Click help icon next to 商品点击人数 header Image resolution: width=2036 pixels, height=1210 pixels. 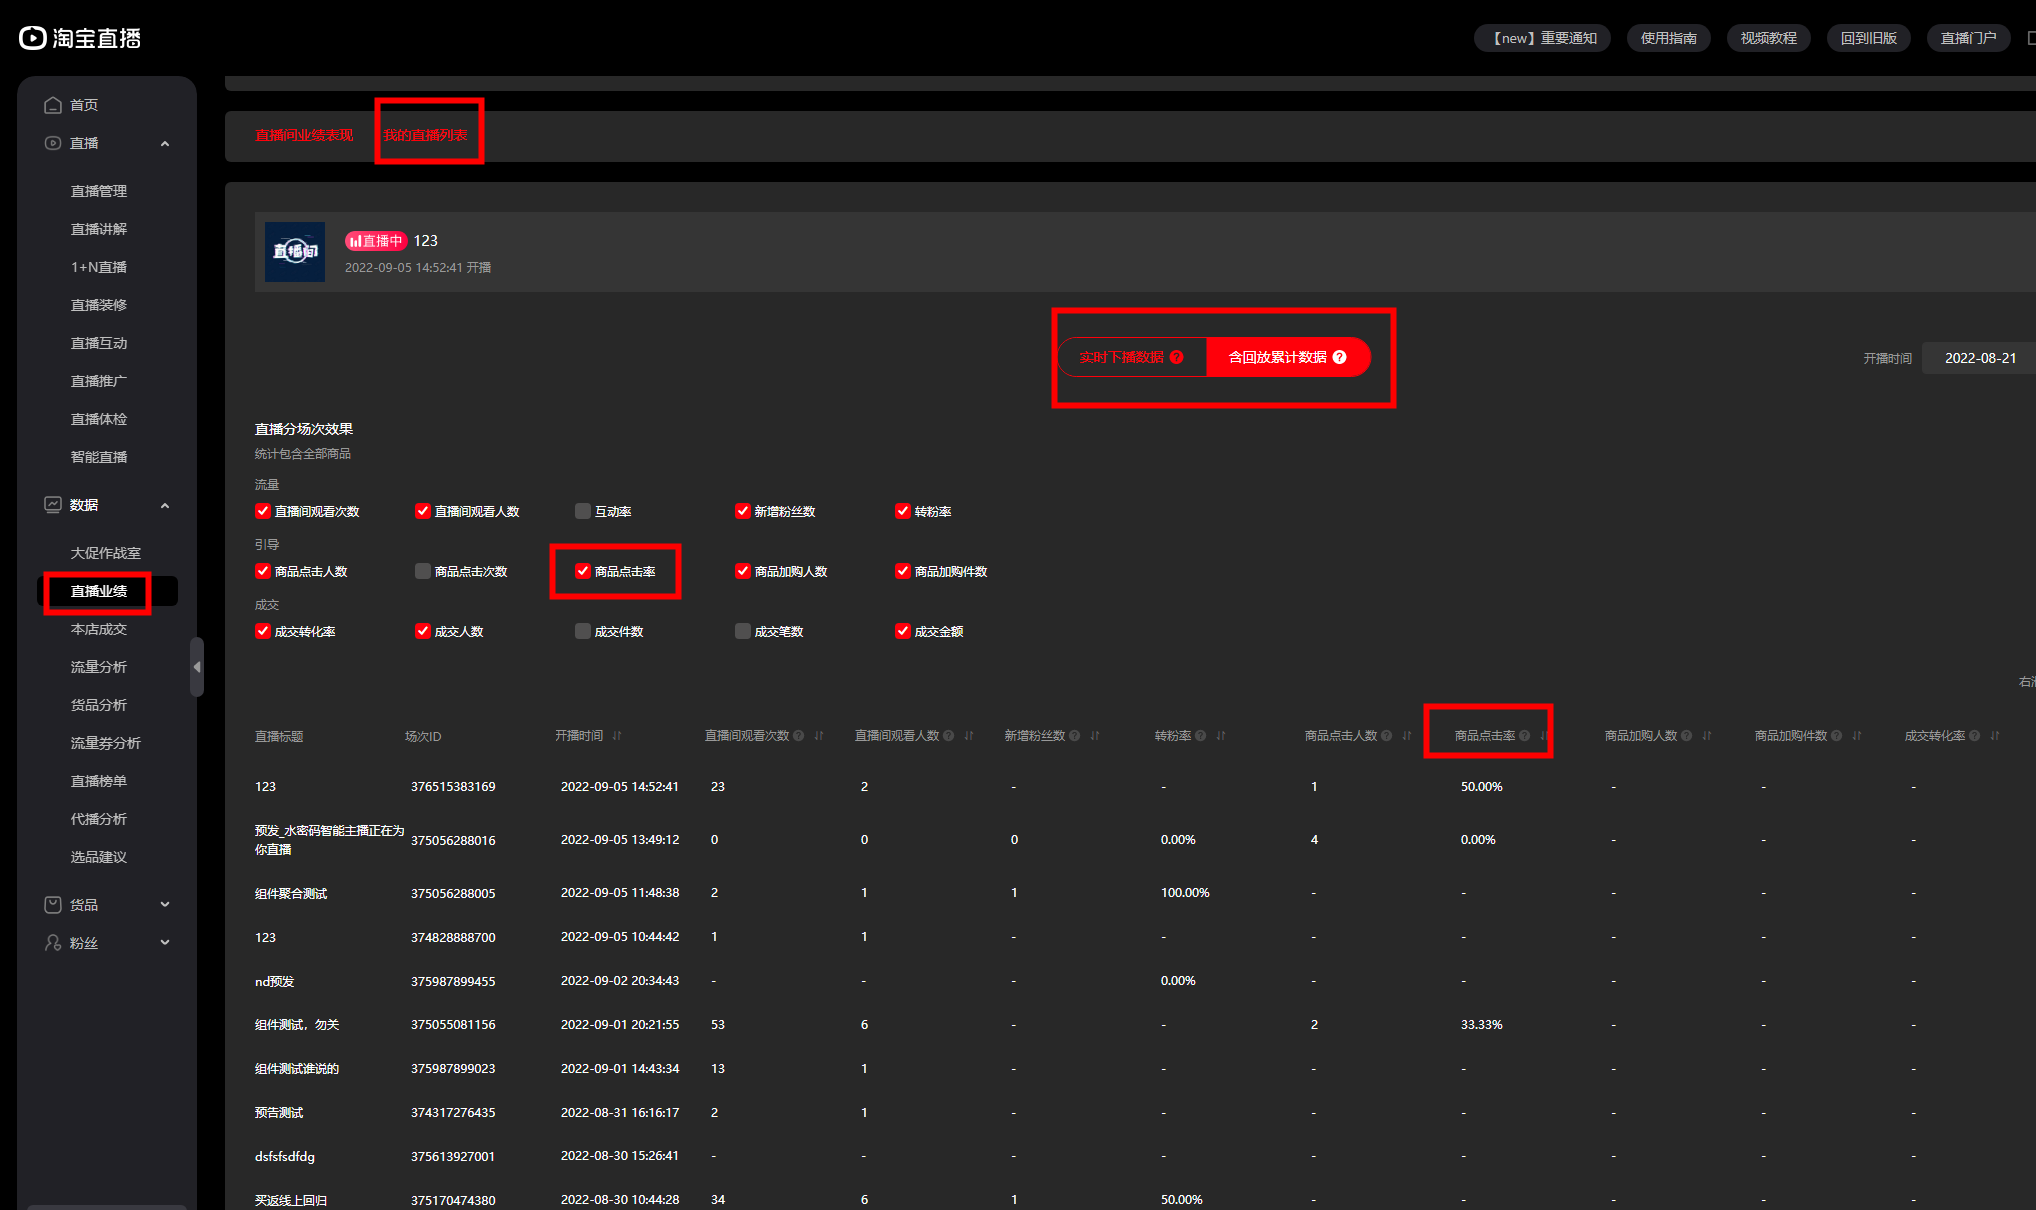[1387, 736]
